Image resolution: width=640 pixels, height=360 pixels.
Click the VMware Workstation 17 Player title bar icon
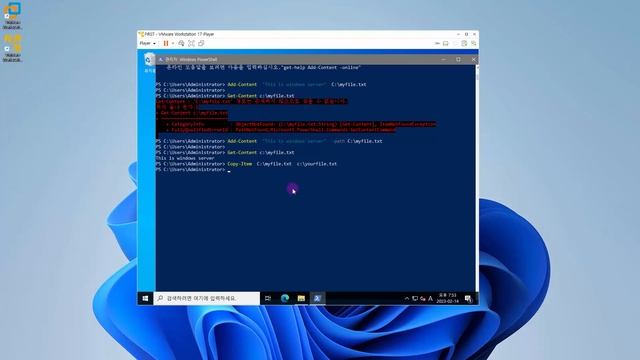point(141,34)
